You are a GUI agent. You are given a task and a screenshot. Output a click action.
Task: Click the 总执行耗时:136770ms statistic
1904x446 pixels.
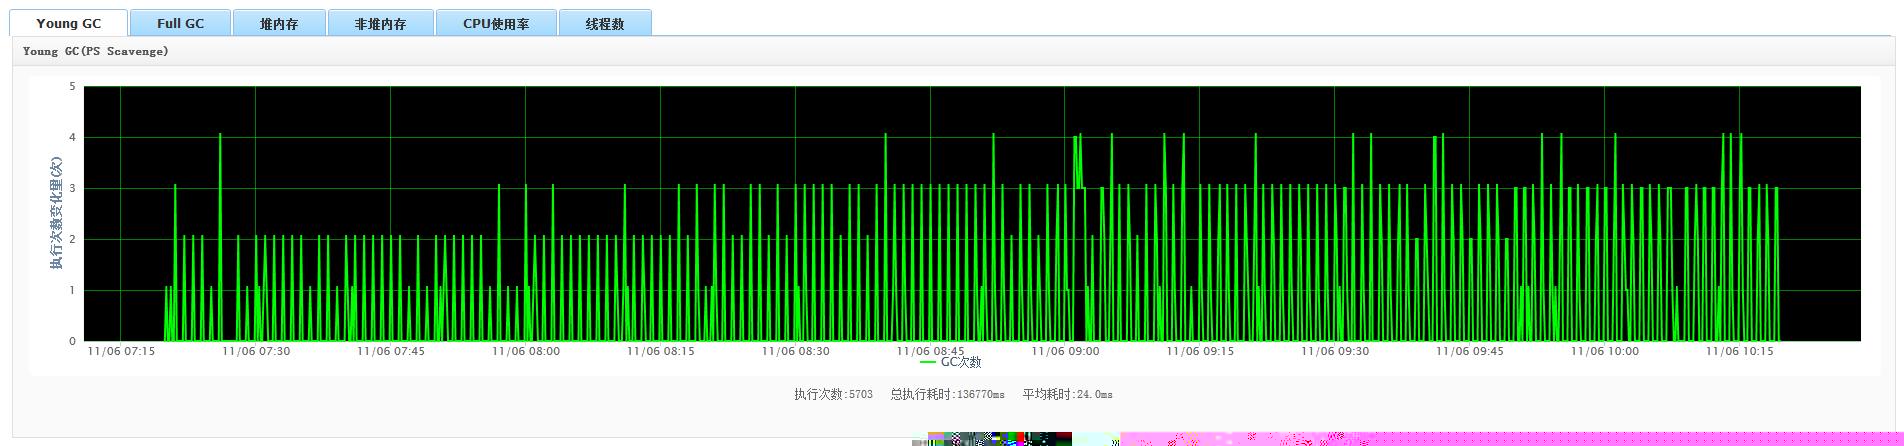(948, 394)
